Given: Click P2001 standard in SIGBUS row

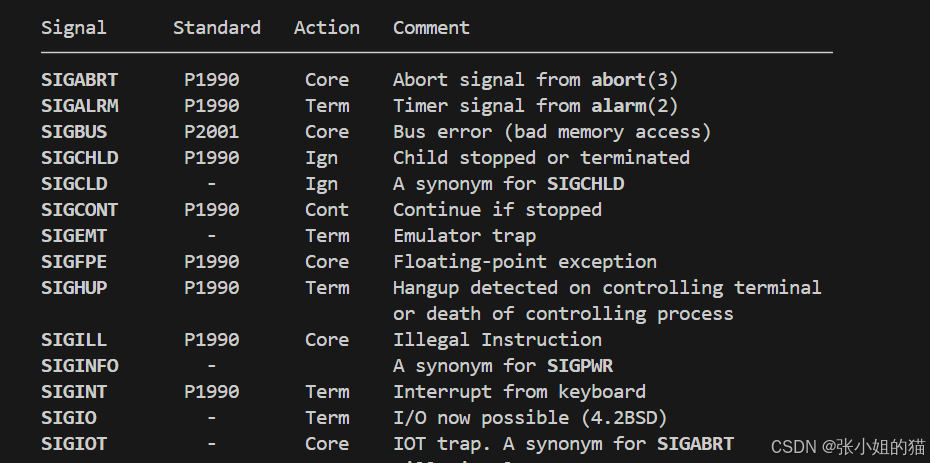Looking at the screenshot, I should (211, 132).
